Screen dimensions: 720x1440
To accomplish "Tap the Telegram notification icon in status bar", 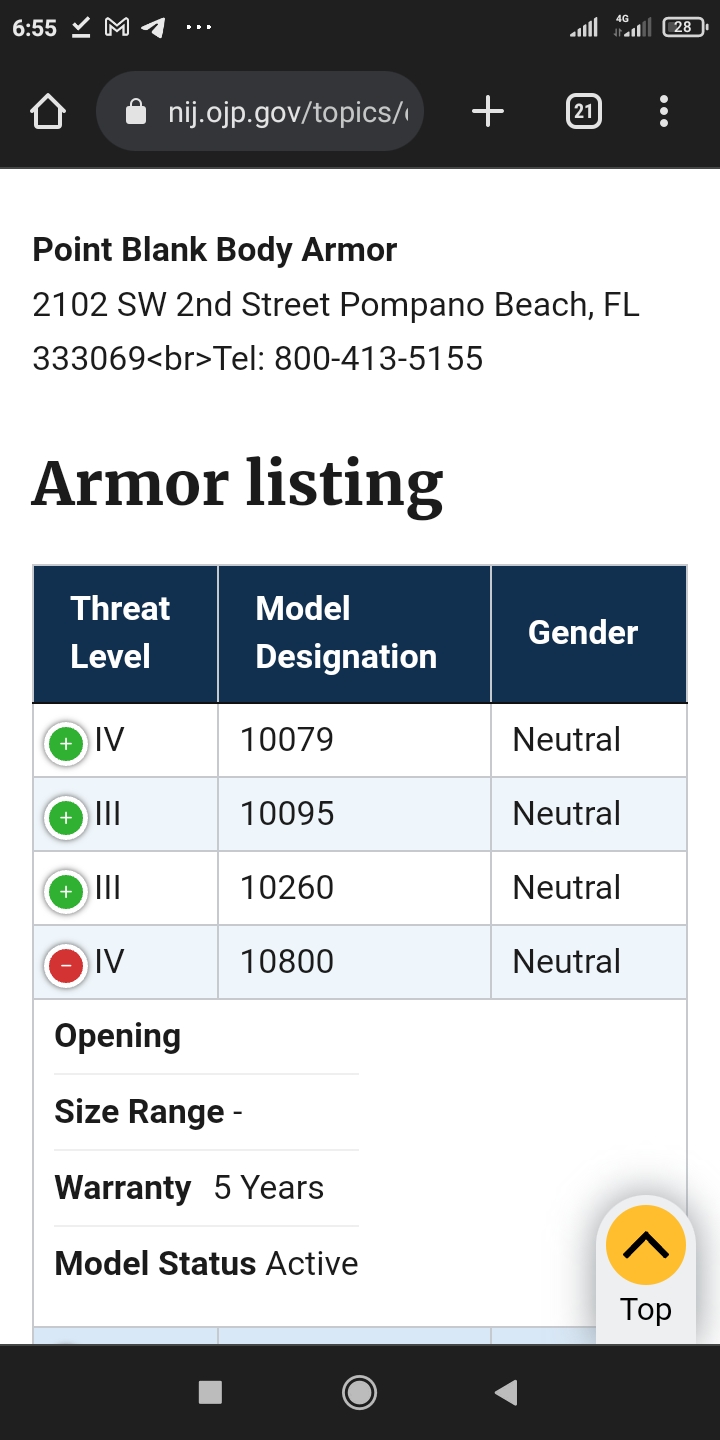I will 153,28.
